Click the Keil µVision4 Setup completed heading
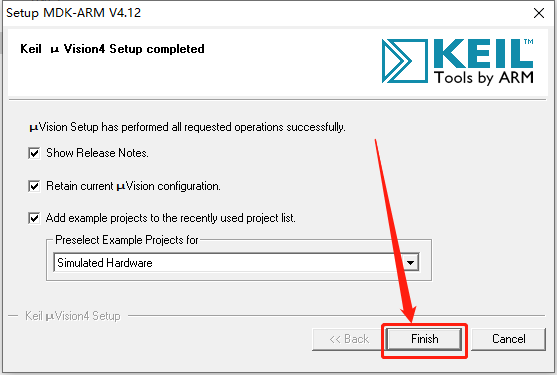Viewport: 557px width, 375px height. point(112,49)
